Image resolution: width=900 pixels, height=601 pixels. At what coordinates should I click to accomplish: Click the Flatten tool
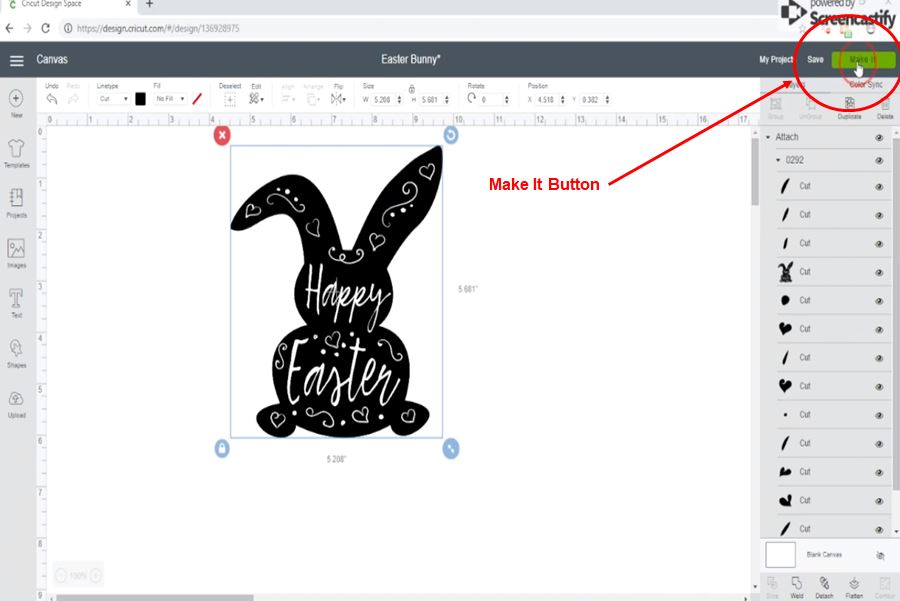coord(854,588)
